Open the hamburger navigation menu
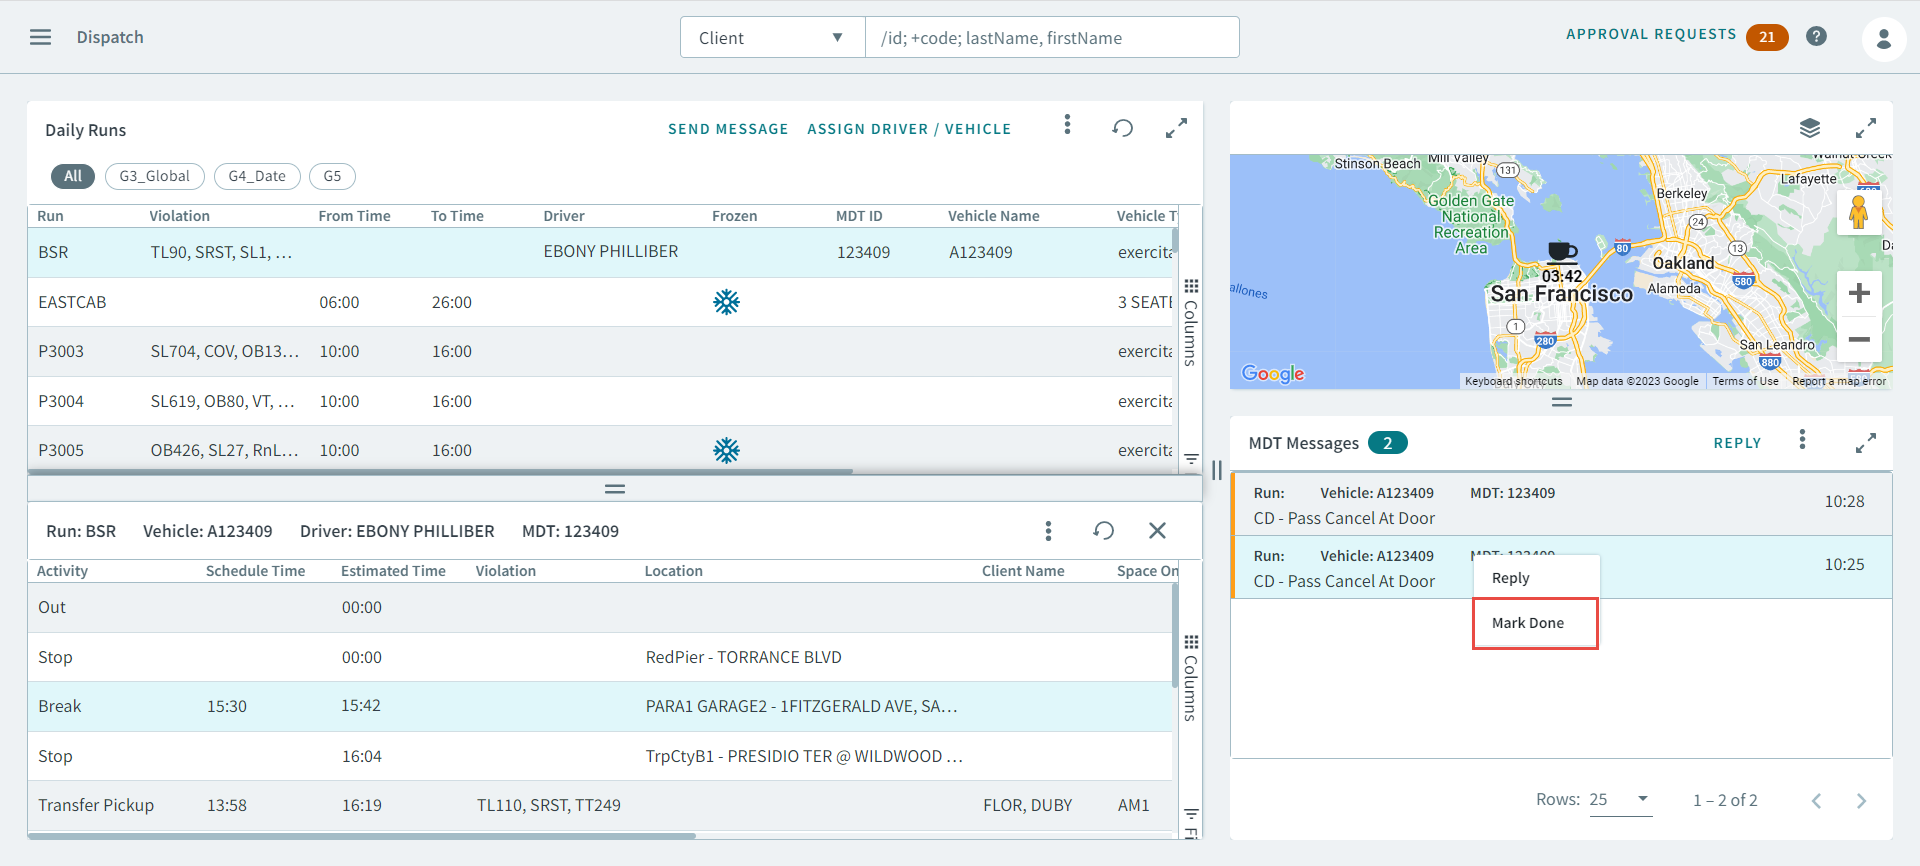Image resolution: width=1920 pixels, height=866 pixels. tap(40, 37)
